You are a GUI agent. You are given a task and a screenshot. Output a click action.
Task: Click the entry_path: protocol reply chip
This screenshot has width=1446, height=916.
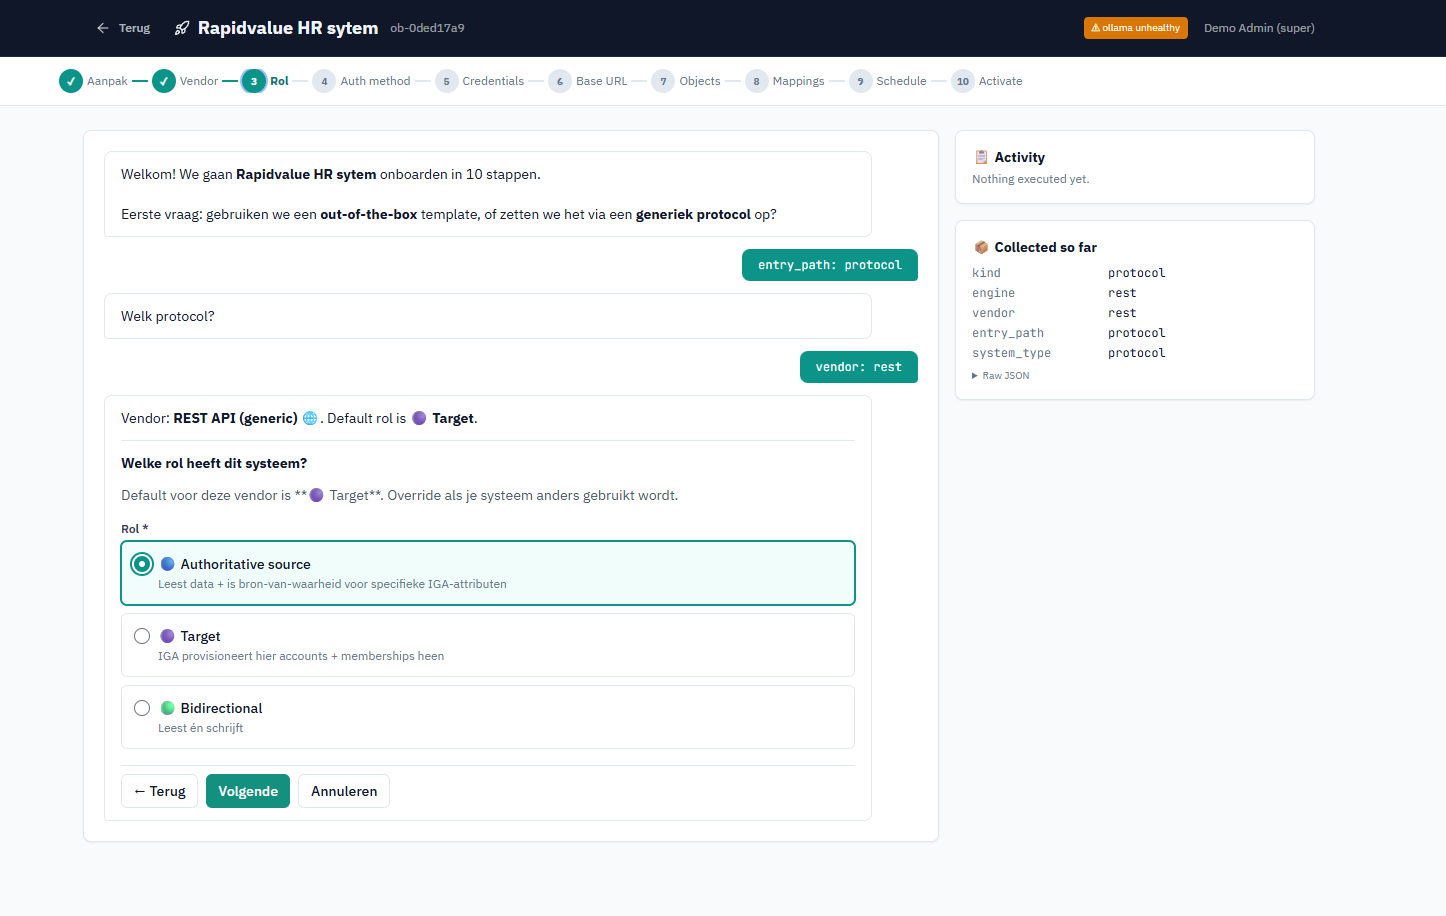click(x=830, y=265)
